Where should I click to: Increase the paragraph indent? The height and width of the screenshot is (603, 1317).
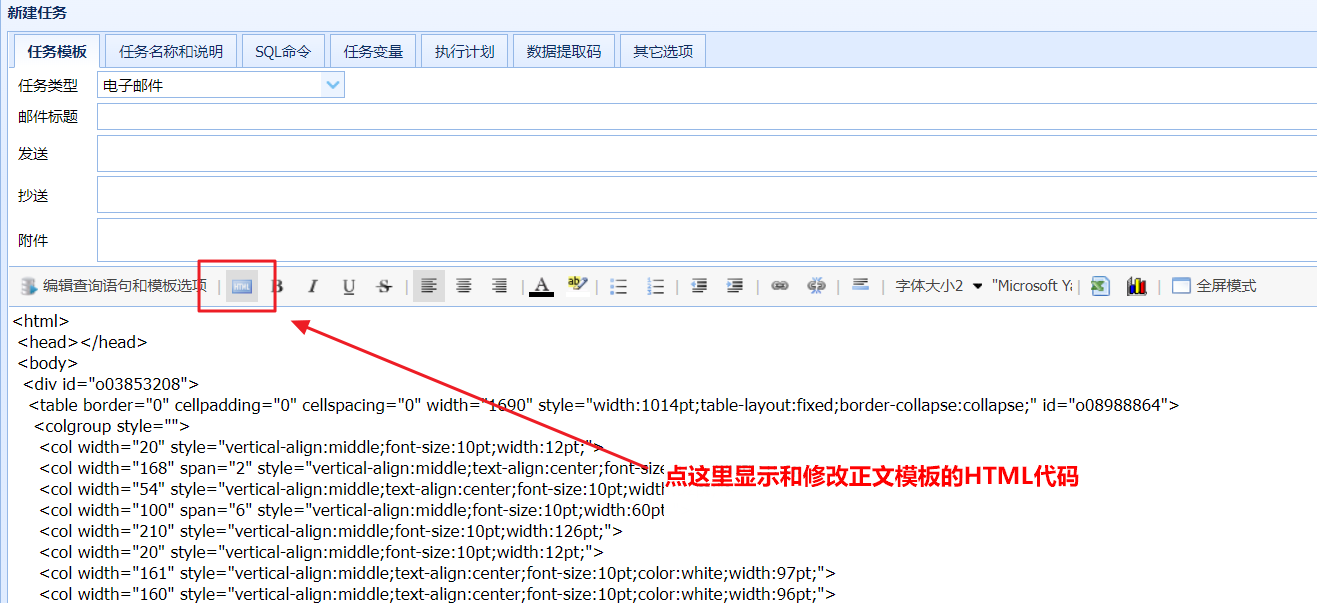click(x=735, y=286)
